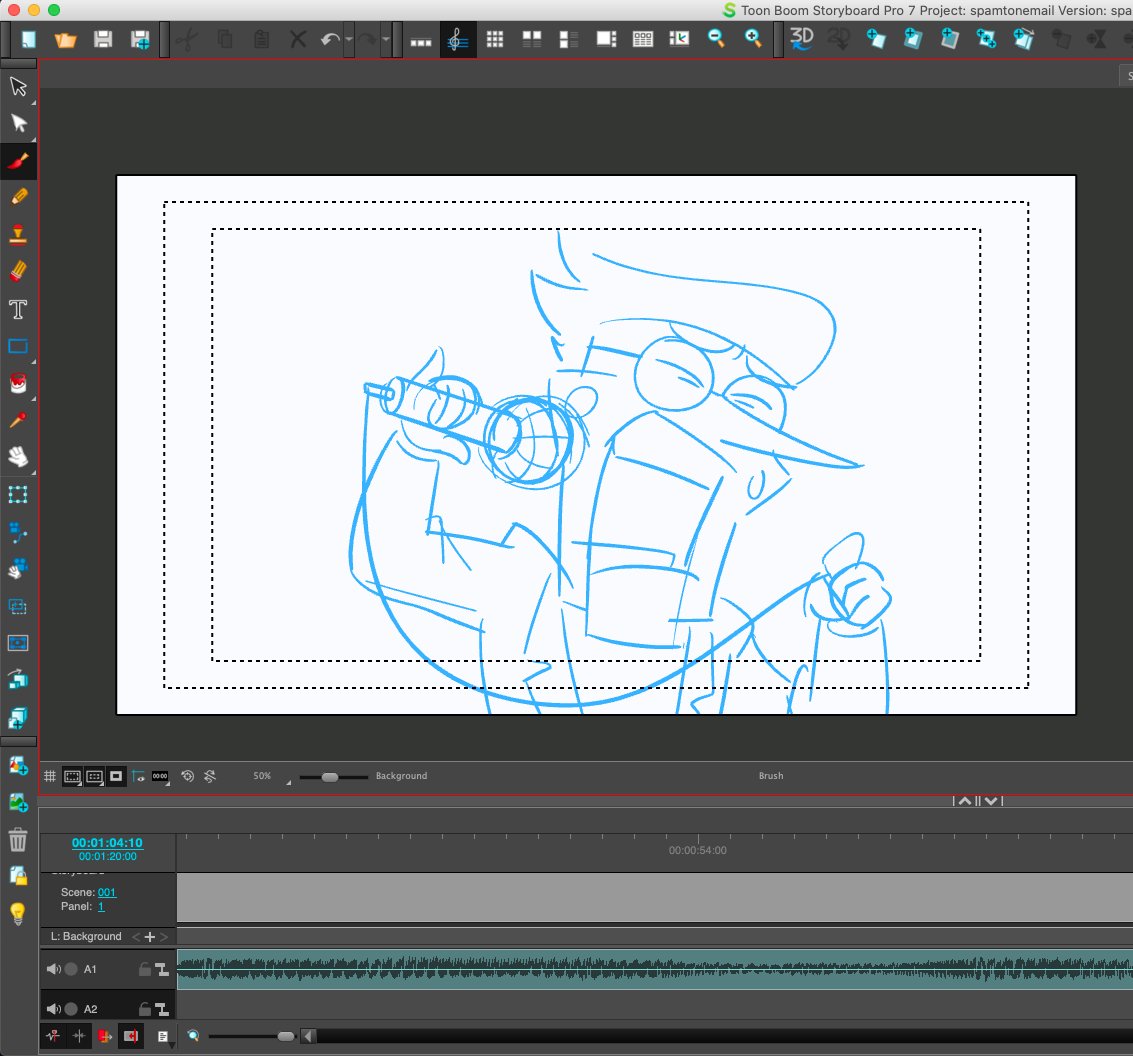
Task: Click the Reset rotation icon
Action: coord(188,776)
